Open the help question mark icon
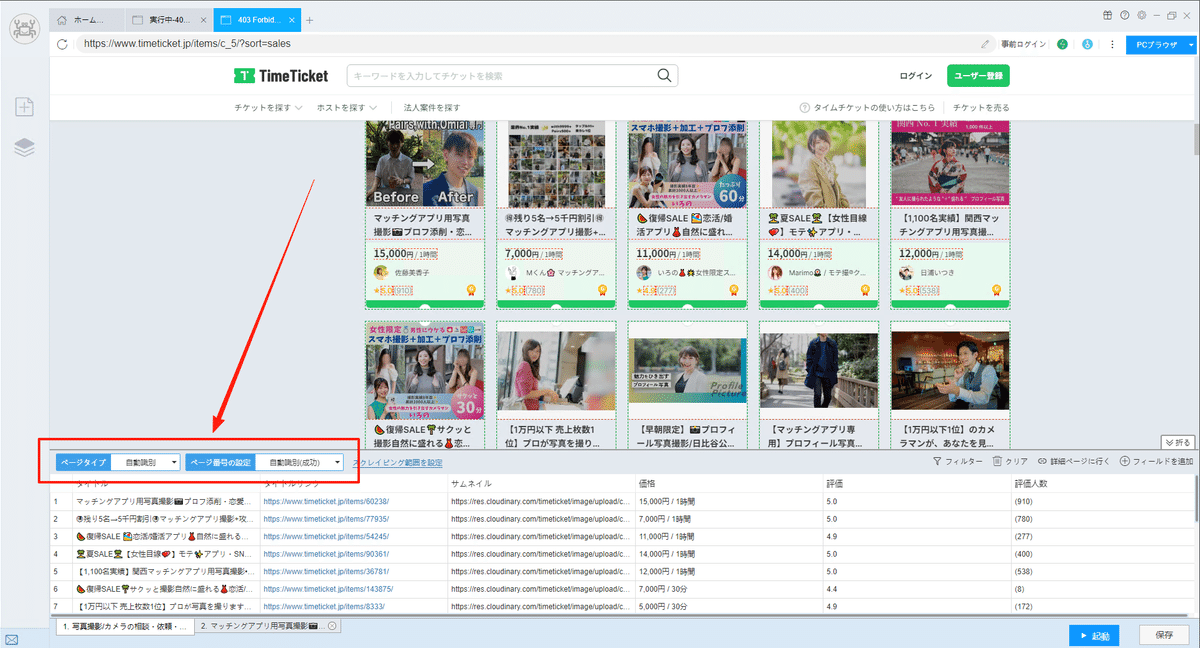The image size is (1200, 648). pyautogui.click(x=1125, y=15)
